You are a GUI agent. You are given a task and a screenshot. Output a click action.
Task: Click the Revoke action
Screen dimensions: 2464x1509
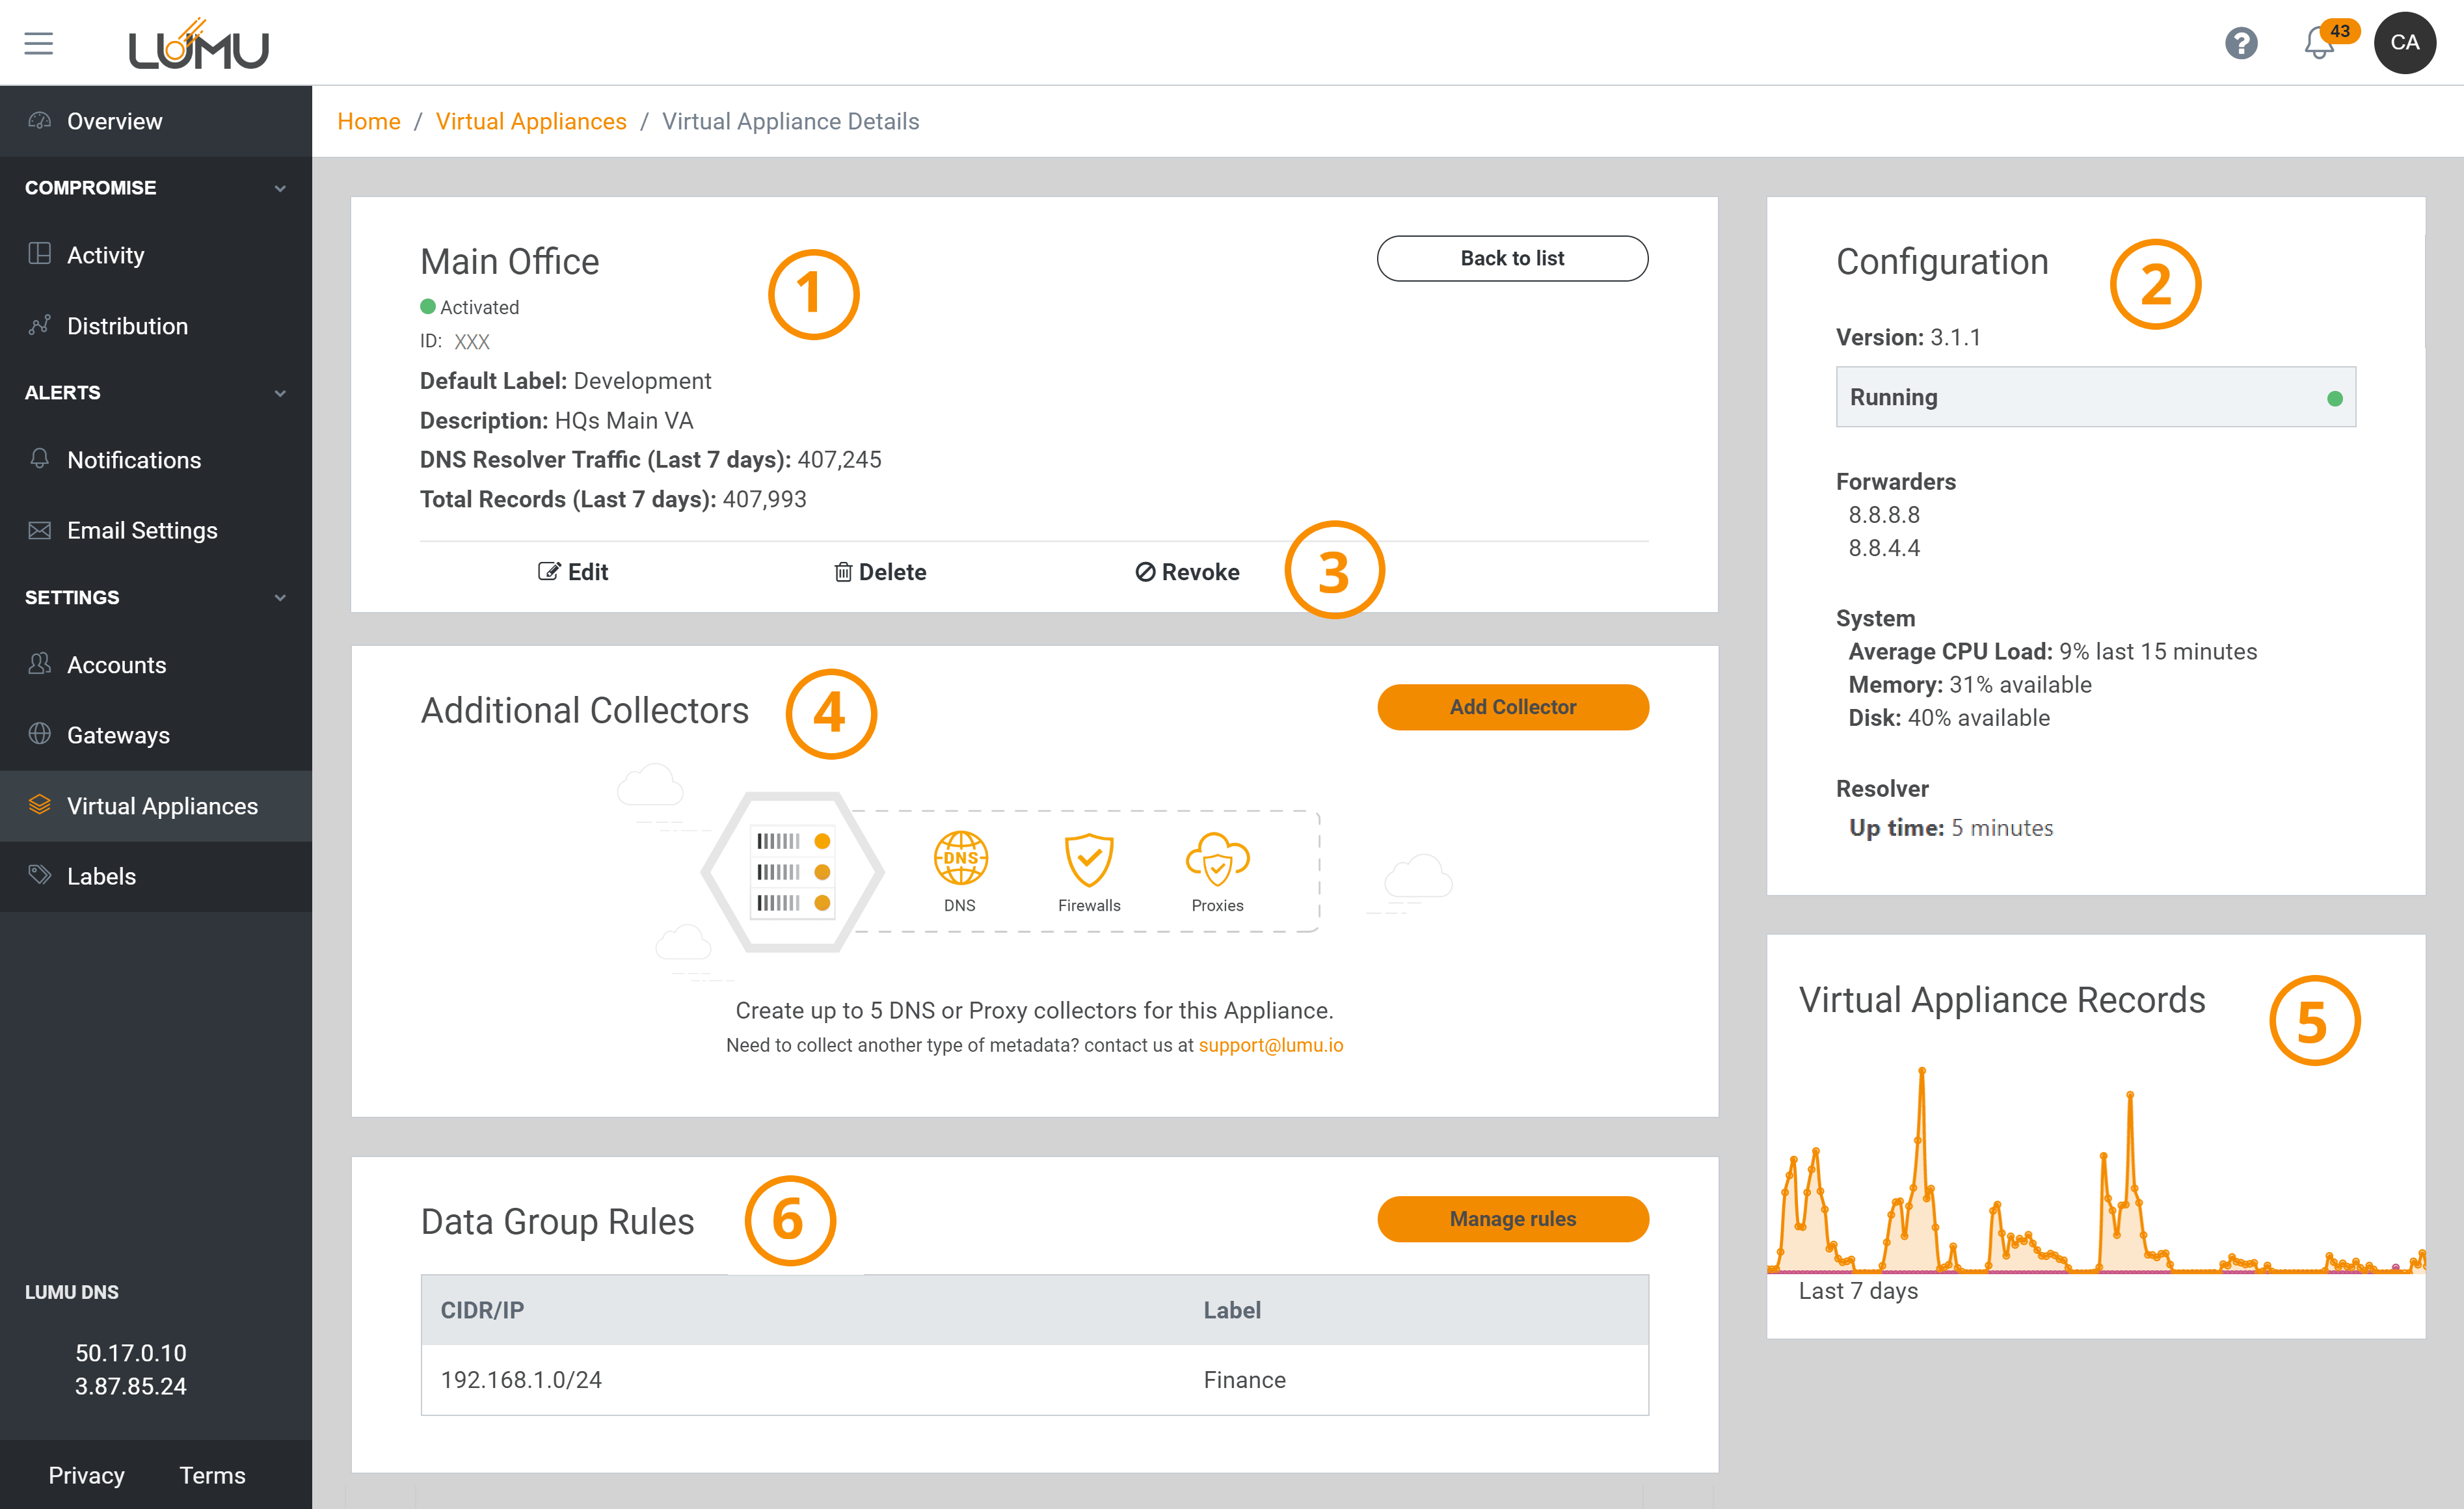pos(1187,572)
